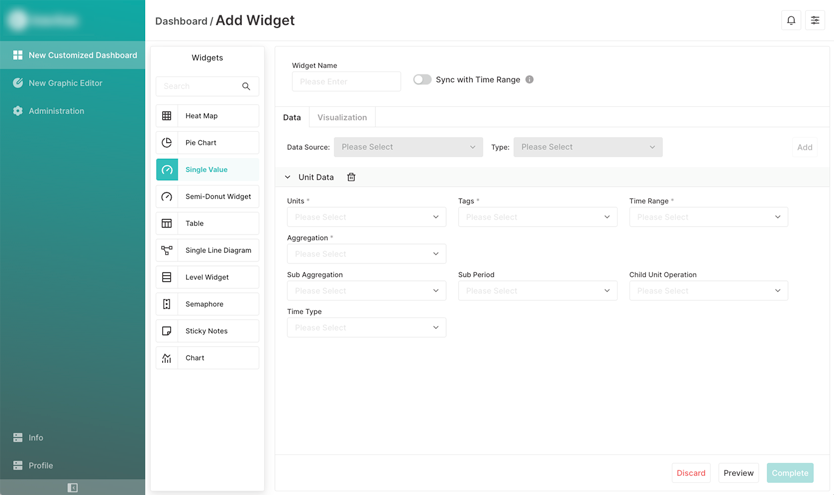Click the Widget Name input field
Image resolution: width=834 pixels, height=495 pixels.
pyautogui.click(x=346, y=81)
